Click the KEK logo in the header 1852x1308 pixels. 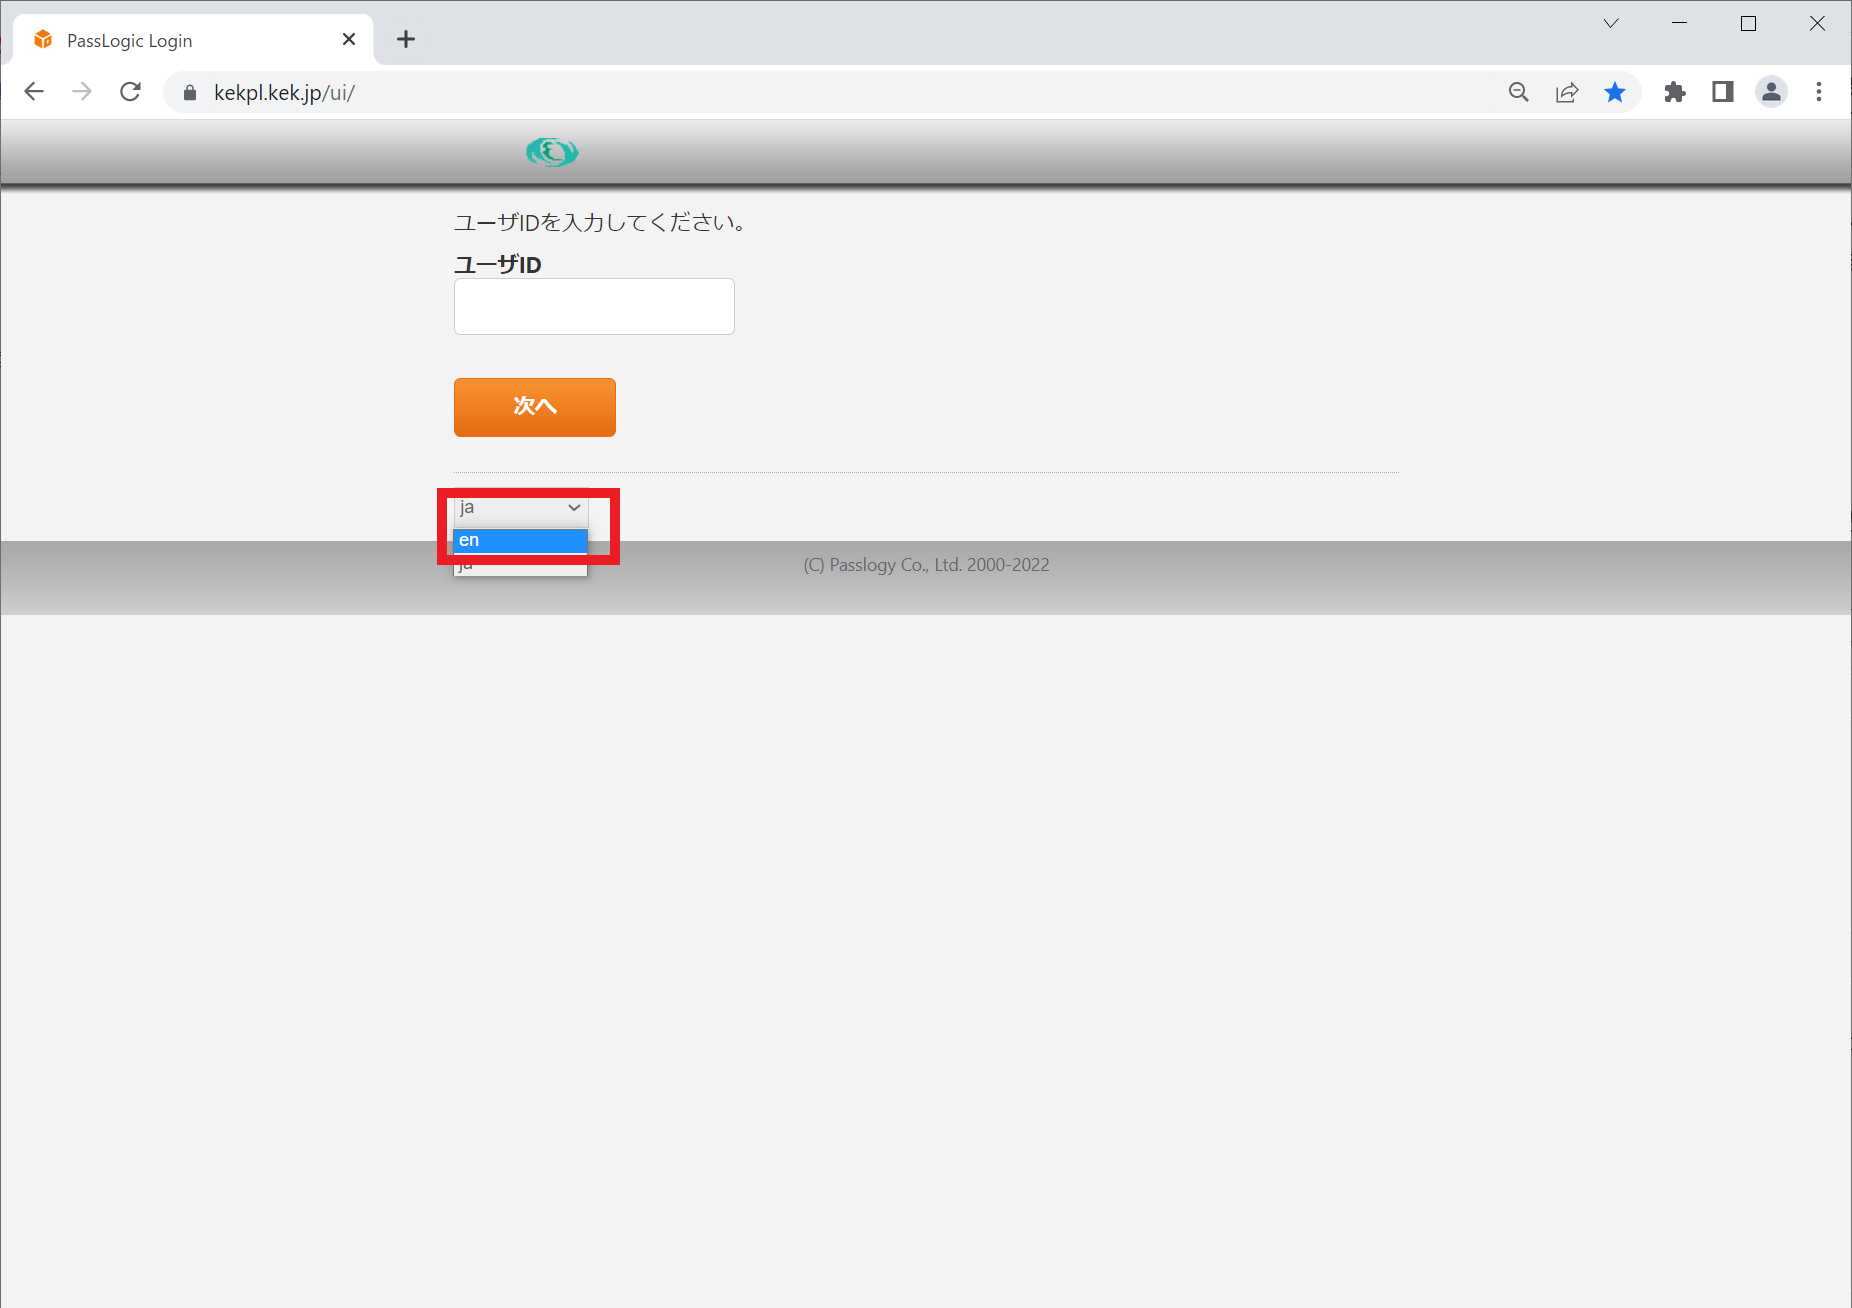pyautogui.click(x=552, y=152)
